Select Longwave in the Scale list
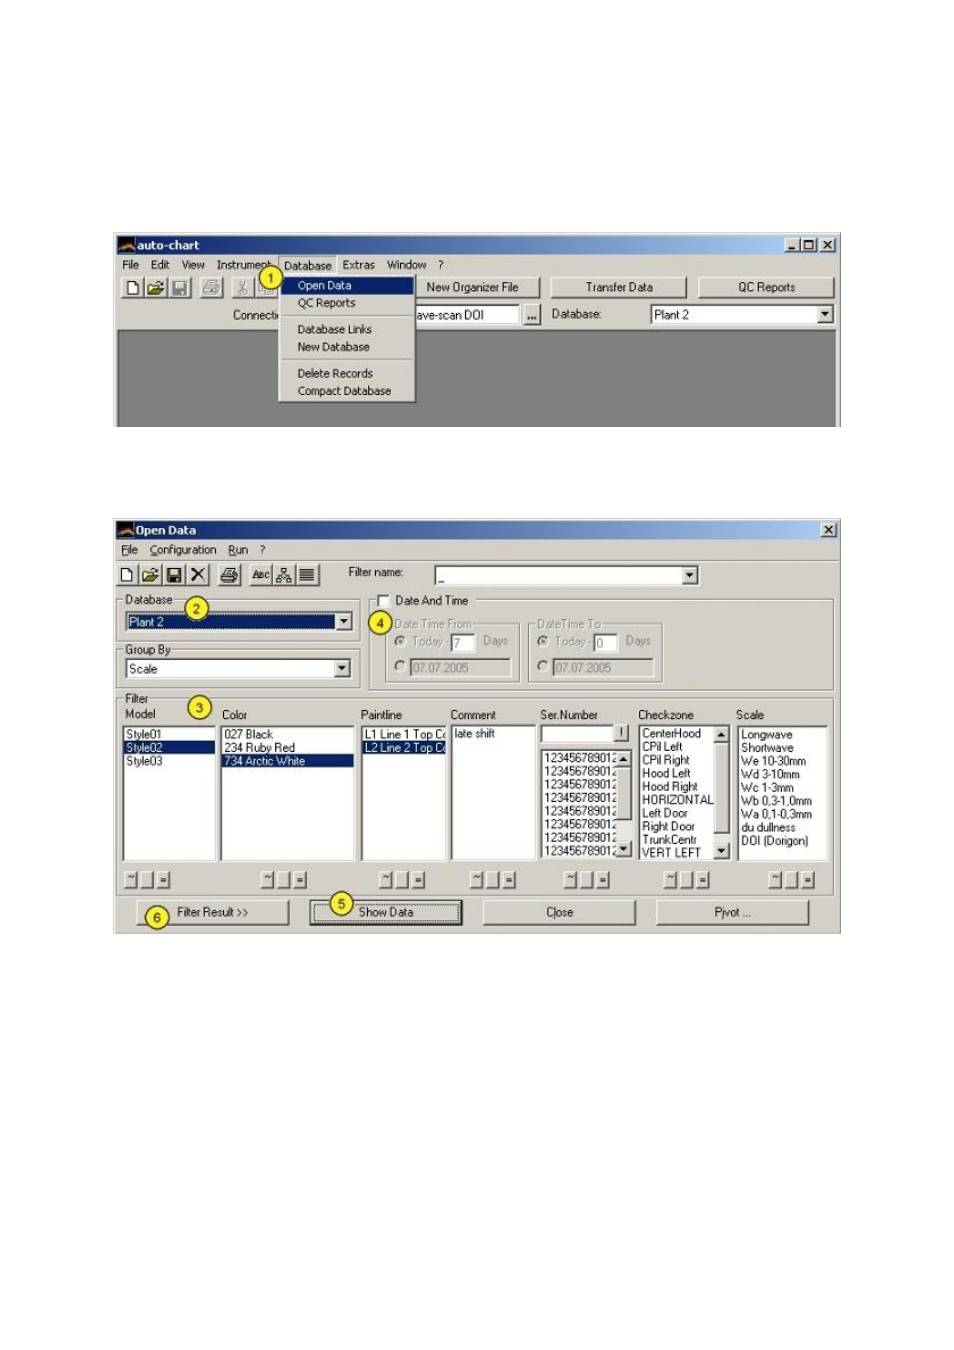The width and height of the screenshot is (954, 1350). tap(782, 735)
